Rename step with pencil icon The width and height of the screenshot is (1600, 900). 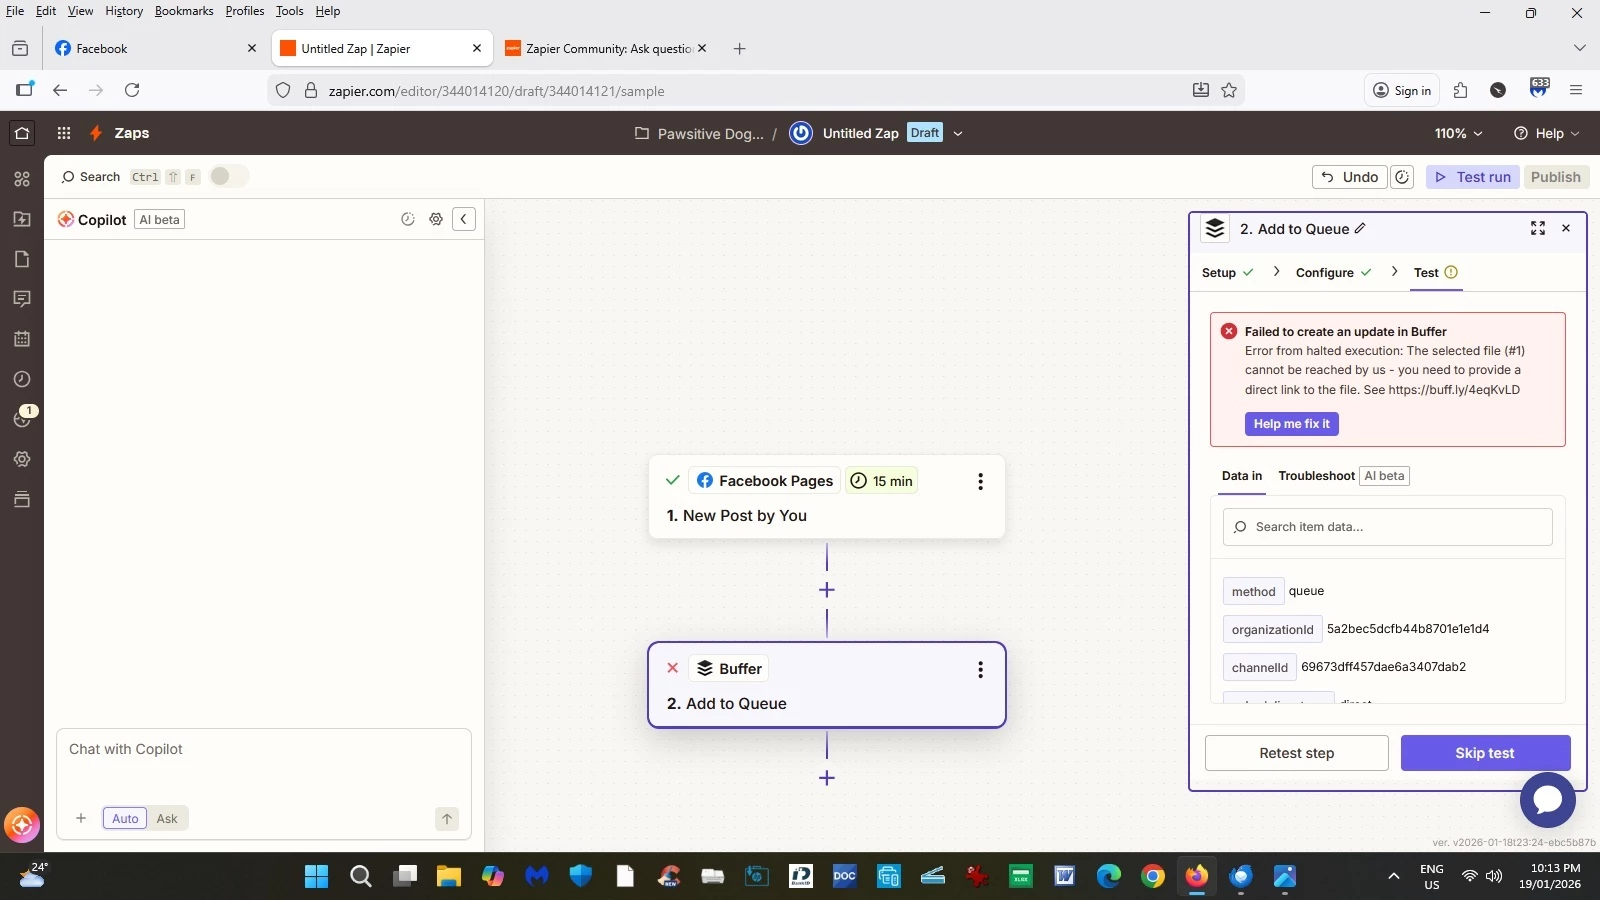pos(1360,229)
